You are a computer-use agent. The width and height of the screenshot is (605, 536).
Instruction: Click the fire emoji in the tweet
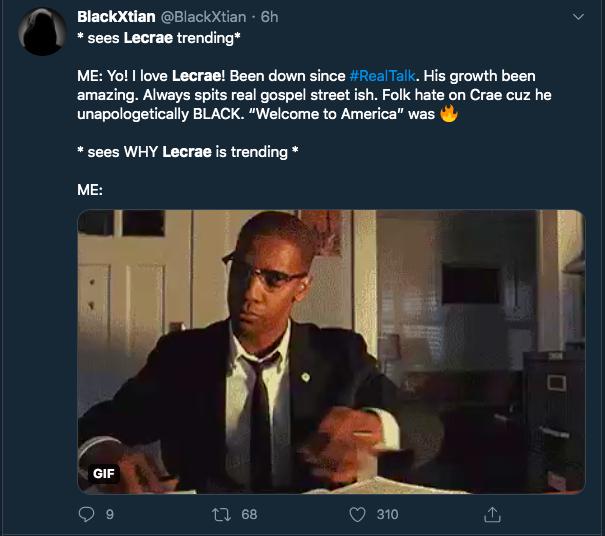pyautogui.click(x=448, y=114)
